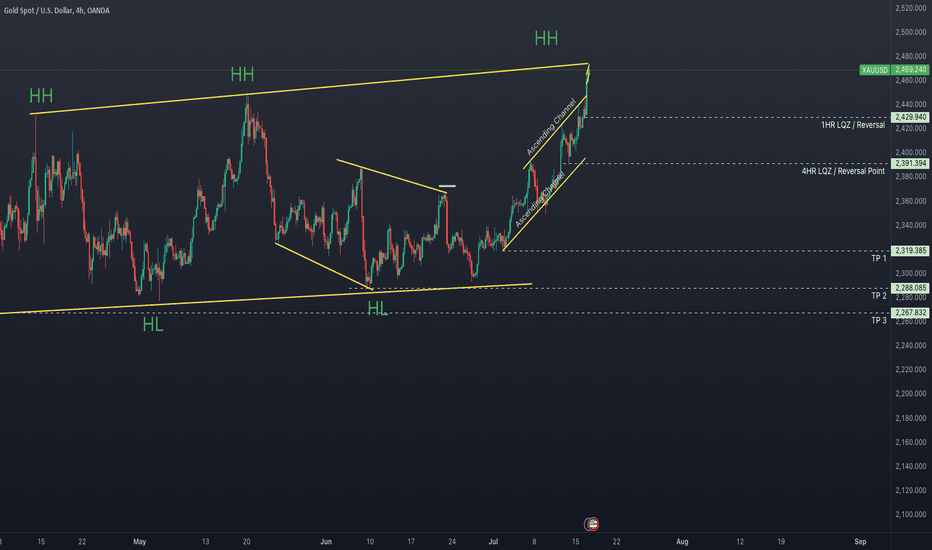Click the upper 'Ascending Channel' text label
This screenshot has width=932, height=550.
[551, 127]
